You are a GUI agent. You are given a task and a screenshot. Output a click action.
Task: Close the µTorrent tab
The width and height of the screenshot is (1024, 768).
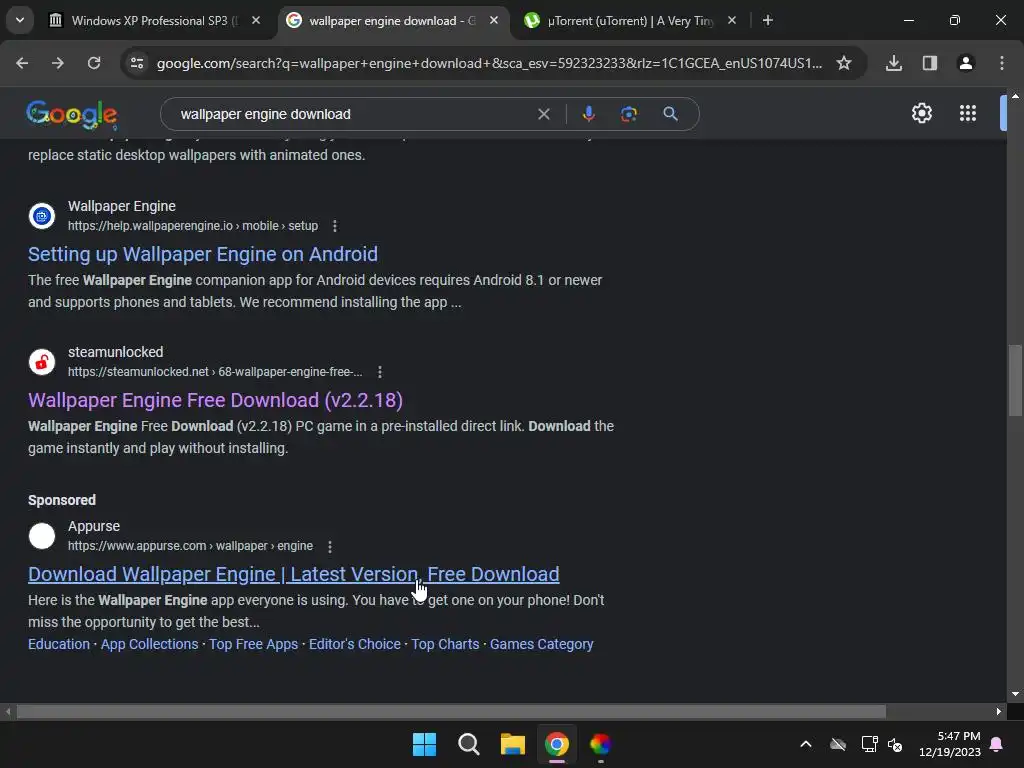732,21
